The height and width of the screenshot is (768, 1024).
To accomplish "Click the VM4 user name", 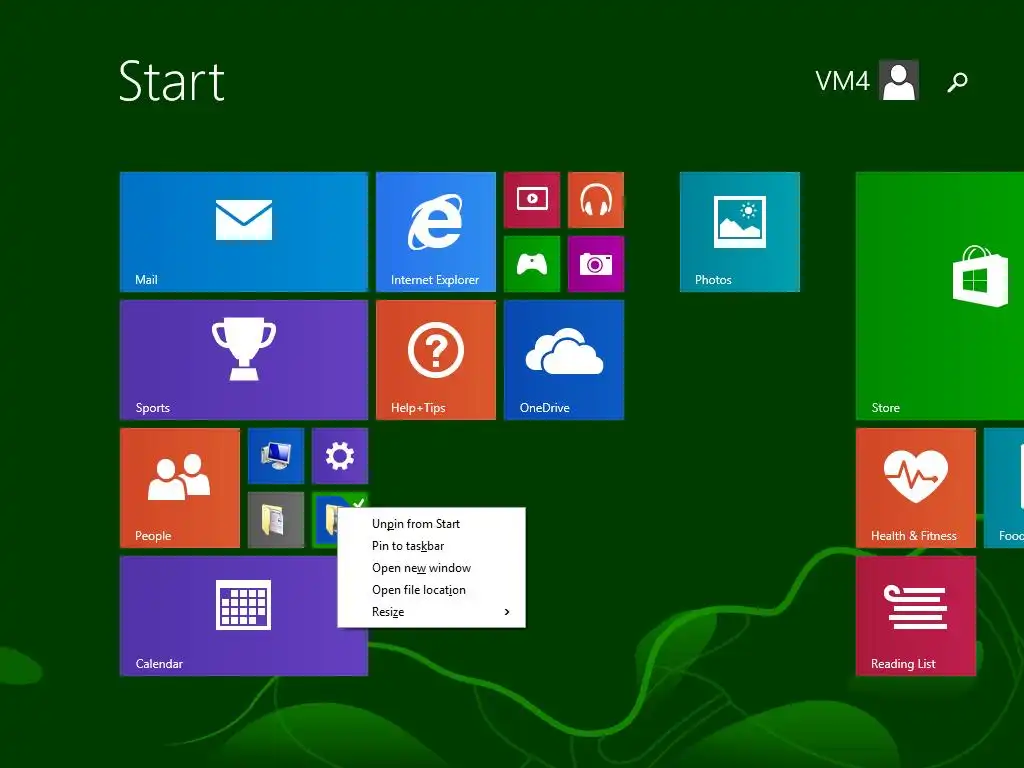I will tap(842, 81).
